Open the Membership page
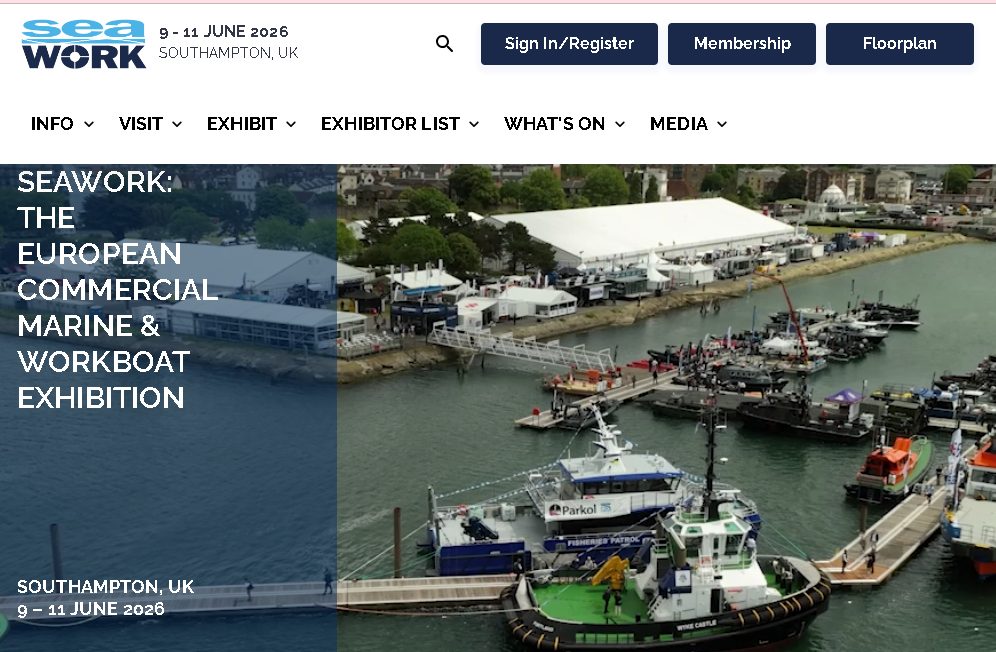The width and height of the screenshot is (996, 652). pos(741,44)
